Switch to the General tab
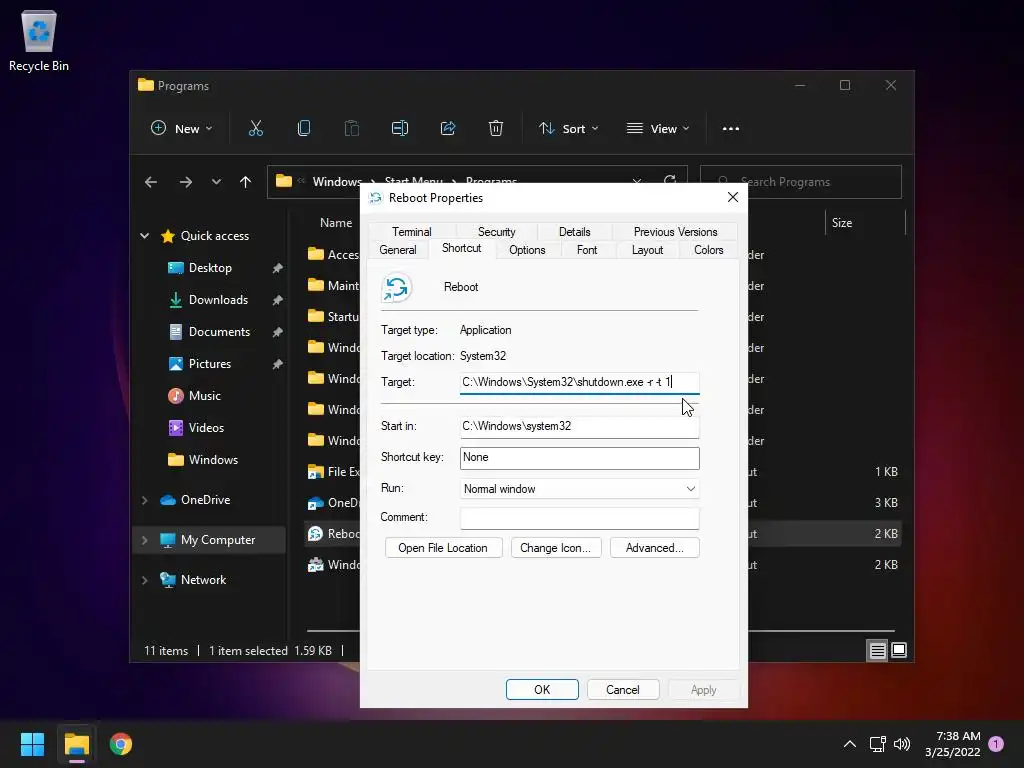Screen dimensions: 1024x768 [398, 250]
